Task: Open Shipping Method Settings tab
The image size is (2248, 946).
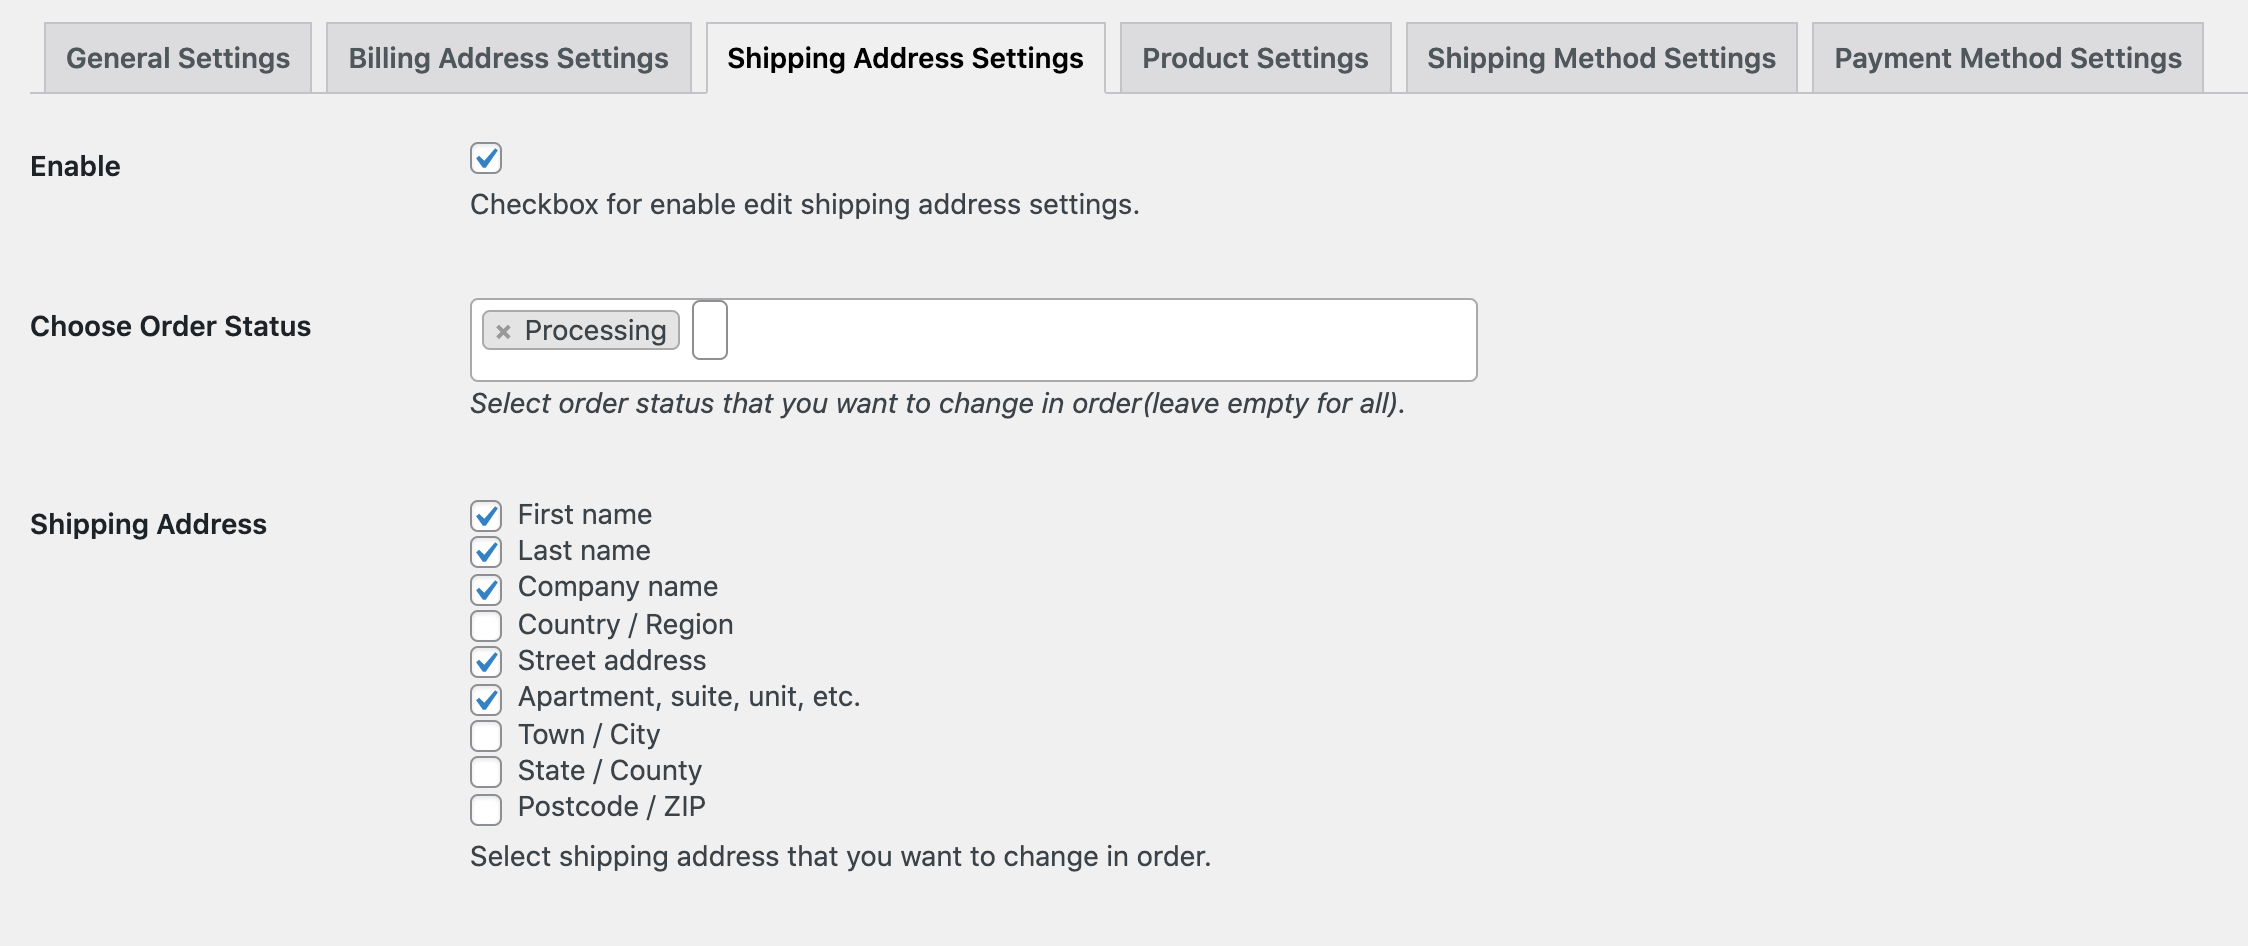Action: 1601,58
